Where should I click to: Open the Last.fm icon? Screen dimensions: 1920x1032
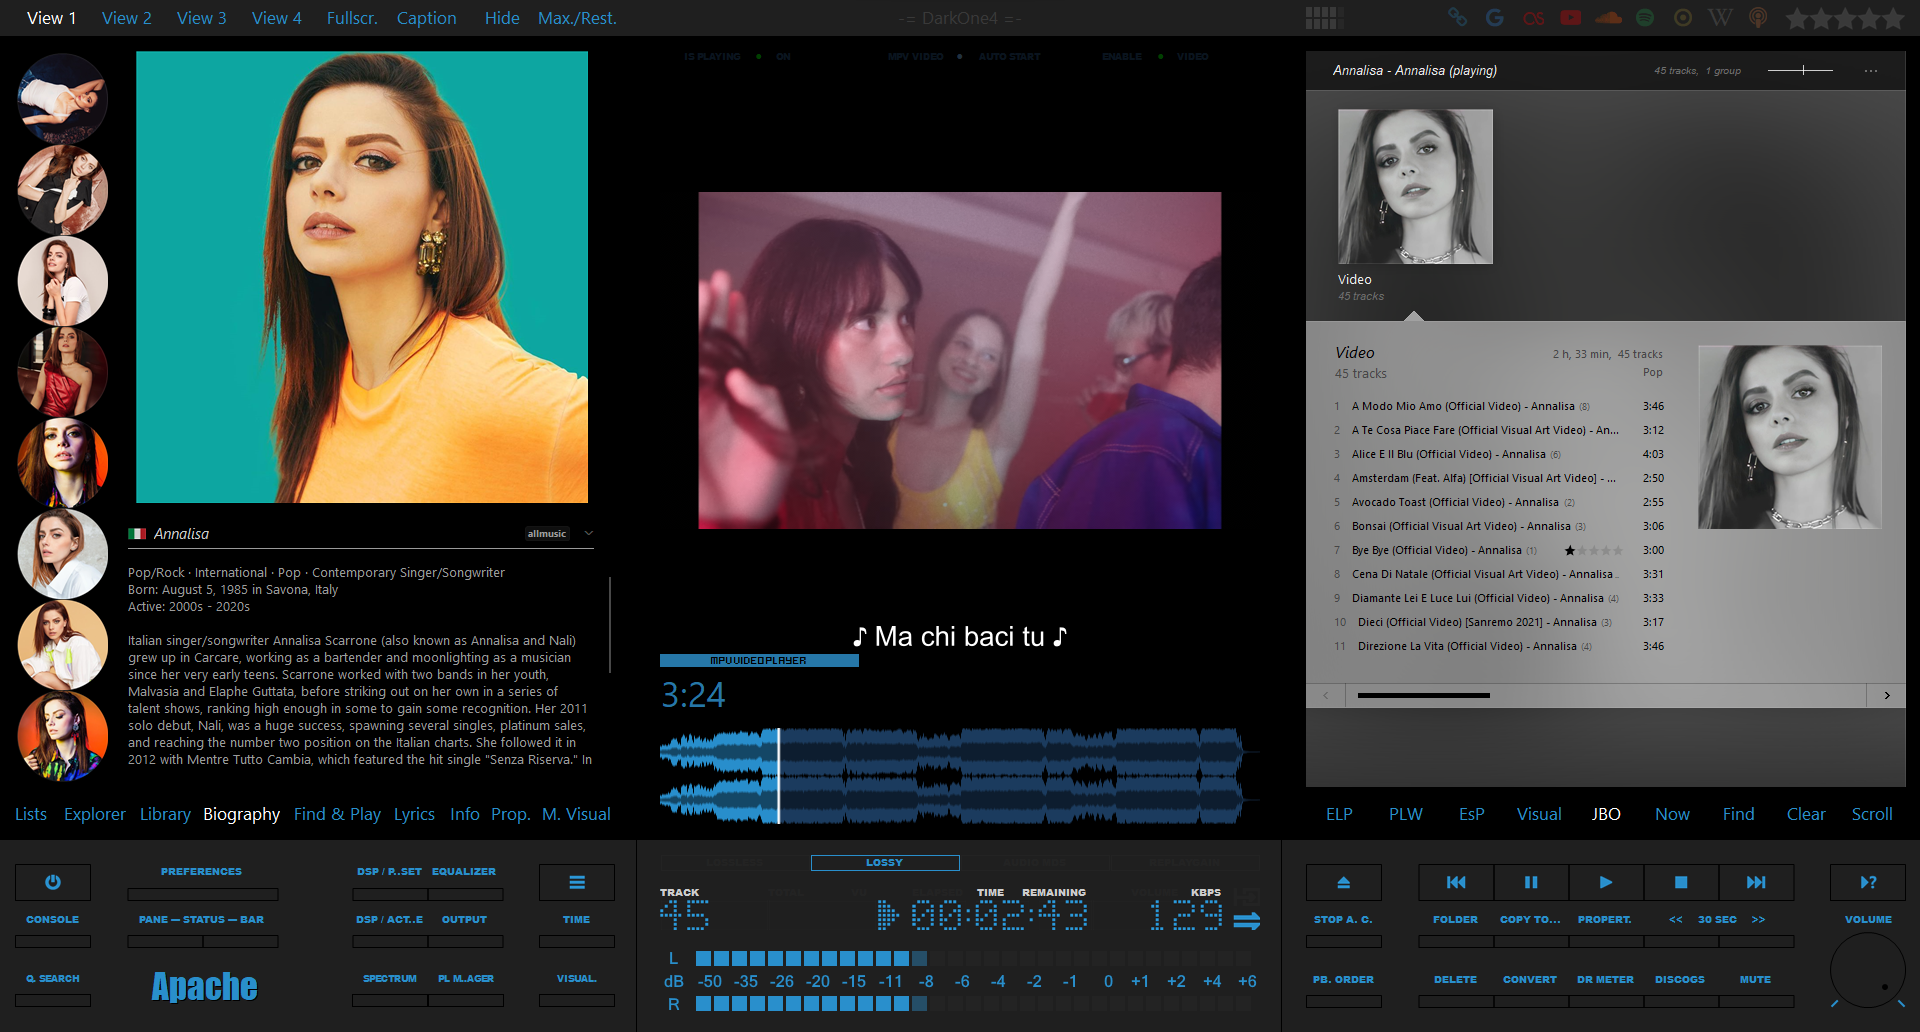point(1533,18)
